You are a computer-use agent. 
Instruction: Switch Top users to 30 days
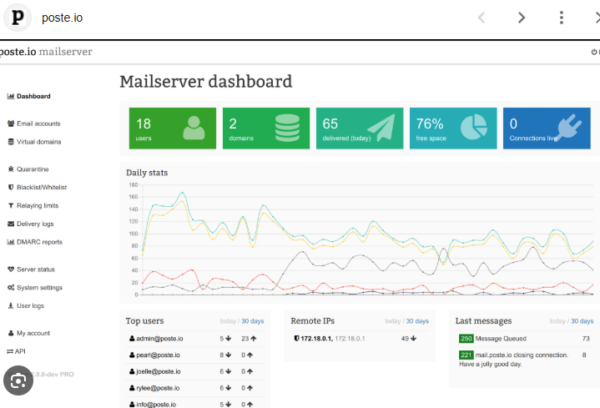pos(253,321)
